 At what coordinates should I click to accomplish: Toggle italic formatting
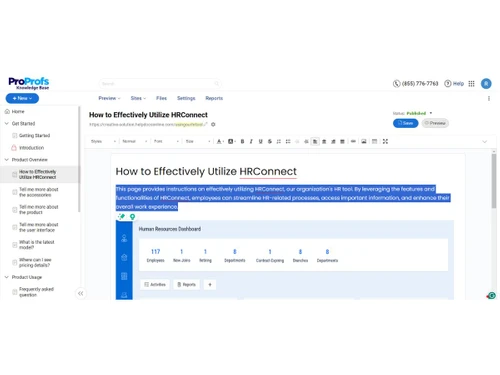pos(251,141)
